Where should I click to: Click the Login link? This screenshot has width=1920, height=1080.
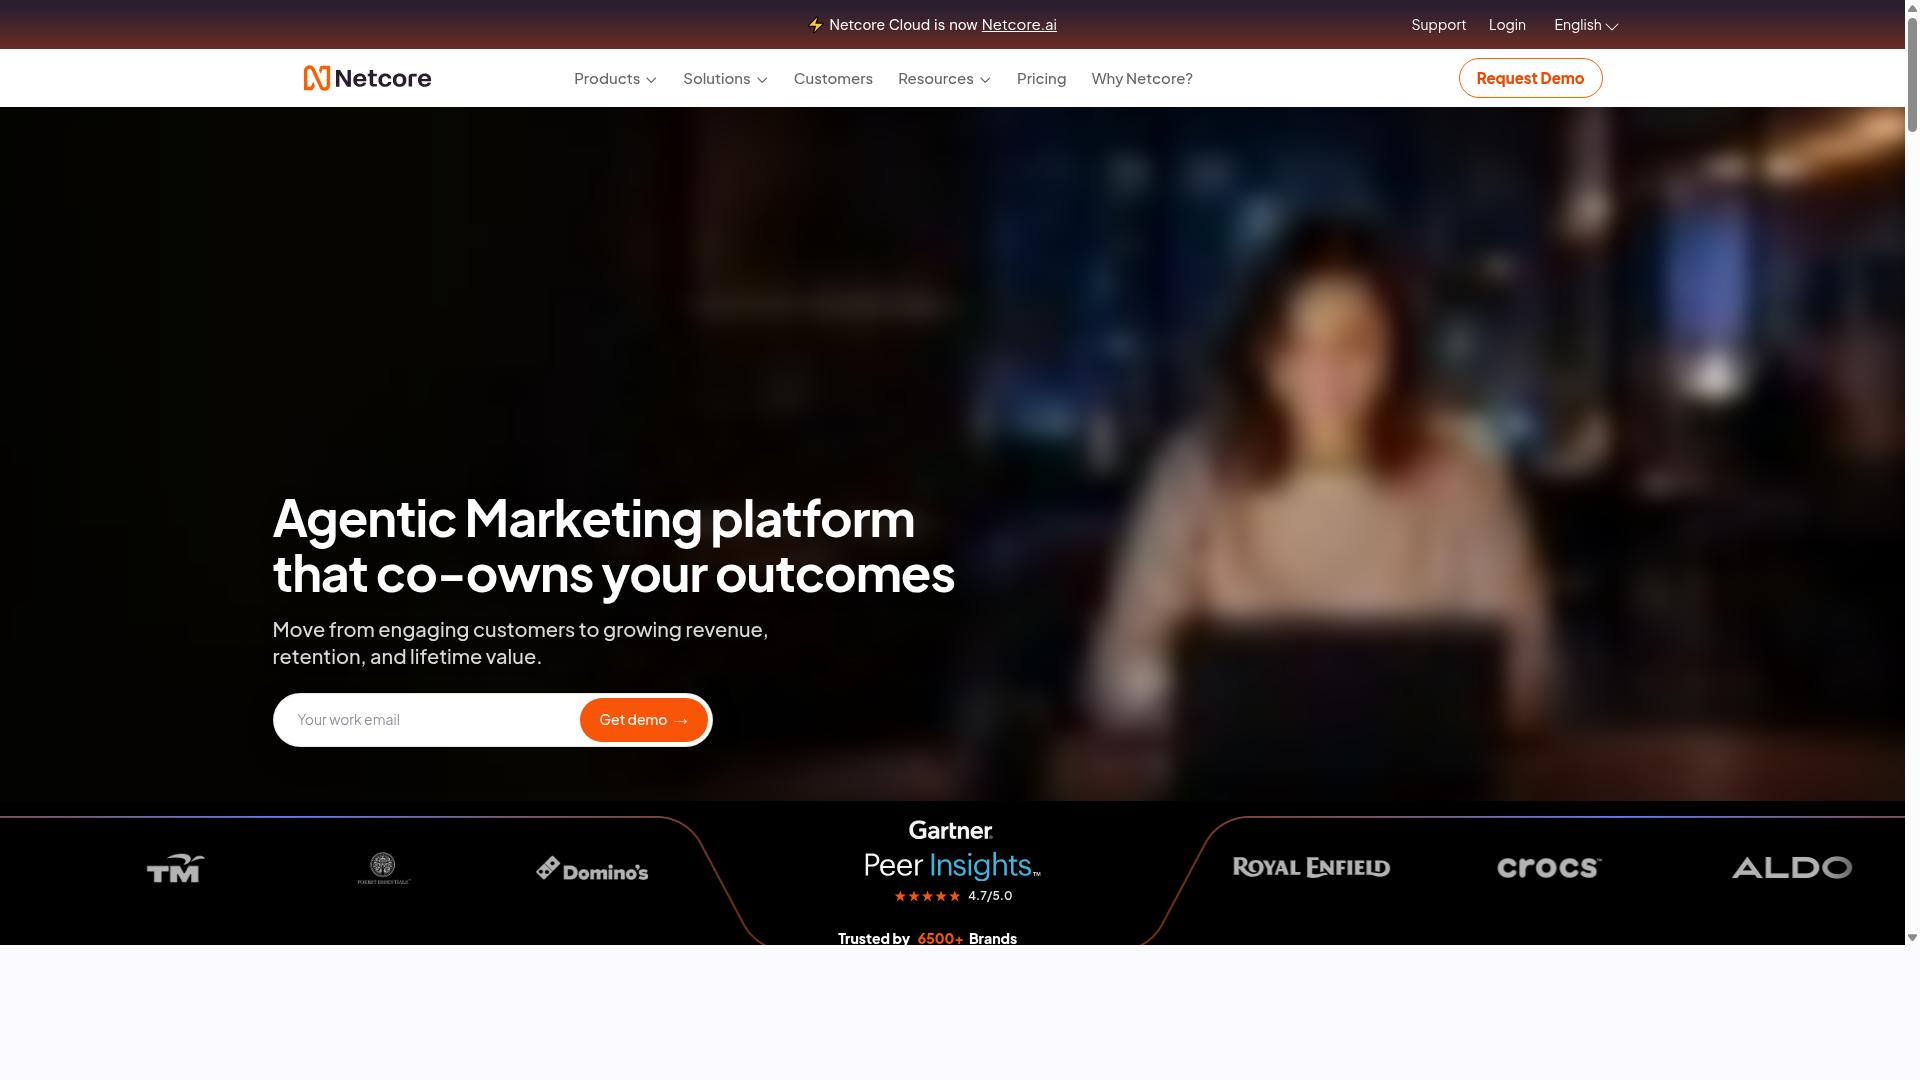tap(1507, 25)
